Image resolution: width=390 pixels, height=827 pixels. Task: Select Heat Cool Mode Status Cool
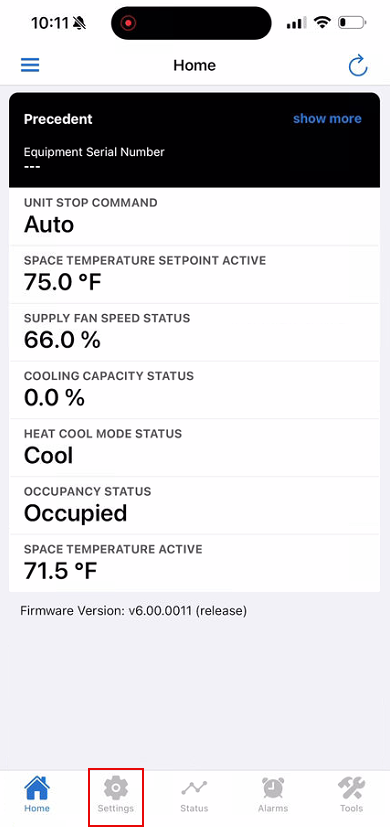click(x=194, y=448)
